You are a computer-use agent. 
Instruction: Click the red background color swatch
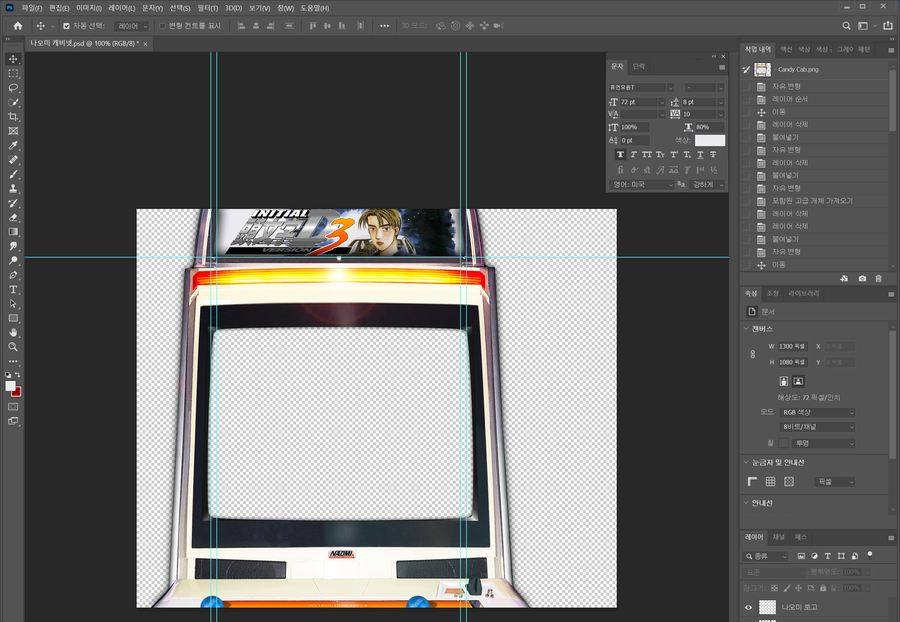pos(17,392)
